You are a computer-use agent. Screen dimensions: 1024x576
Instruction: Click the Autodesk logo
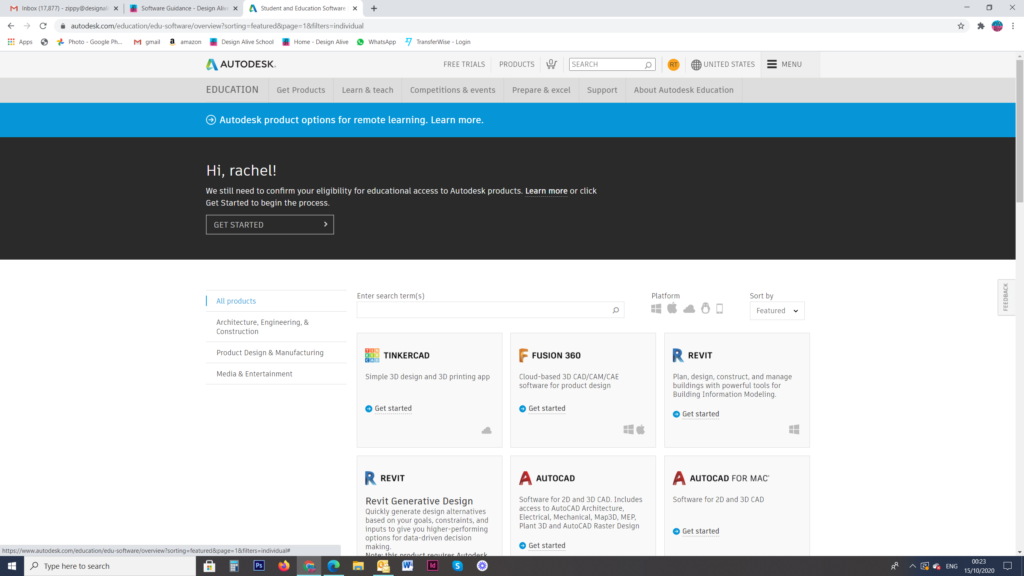click(x=240, y=64)
